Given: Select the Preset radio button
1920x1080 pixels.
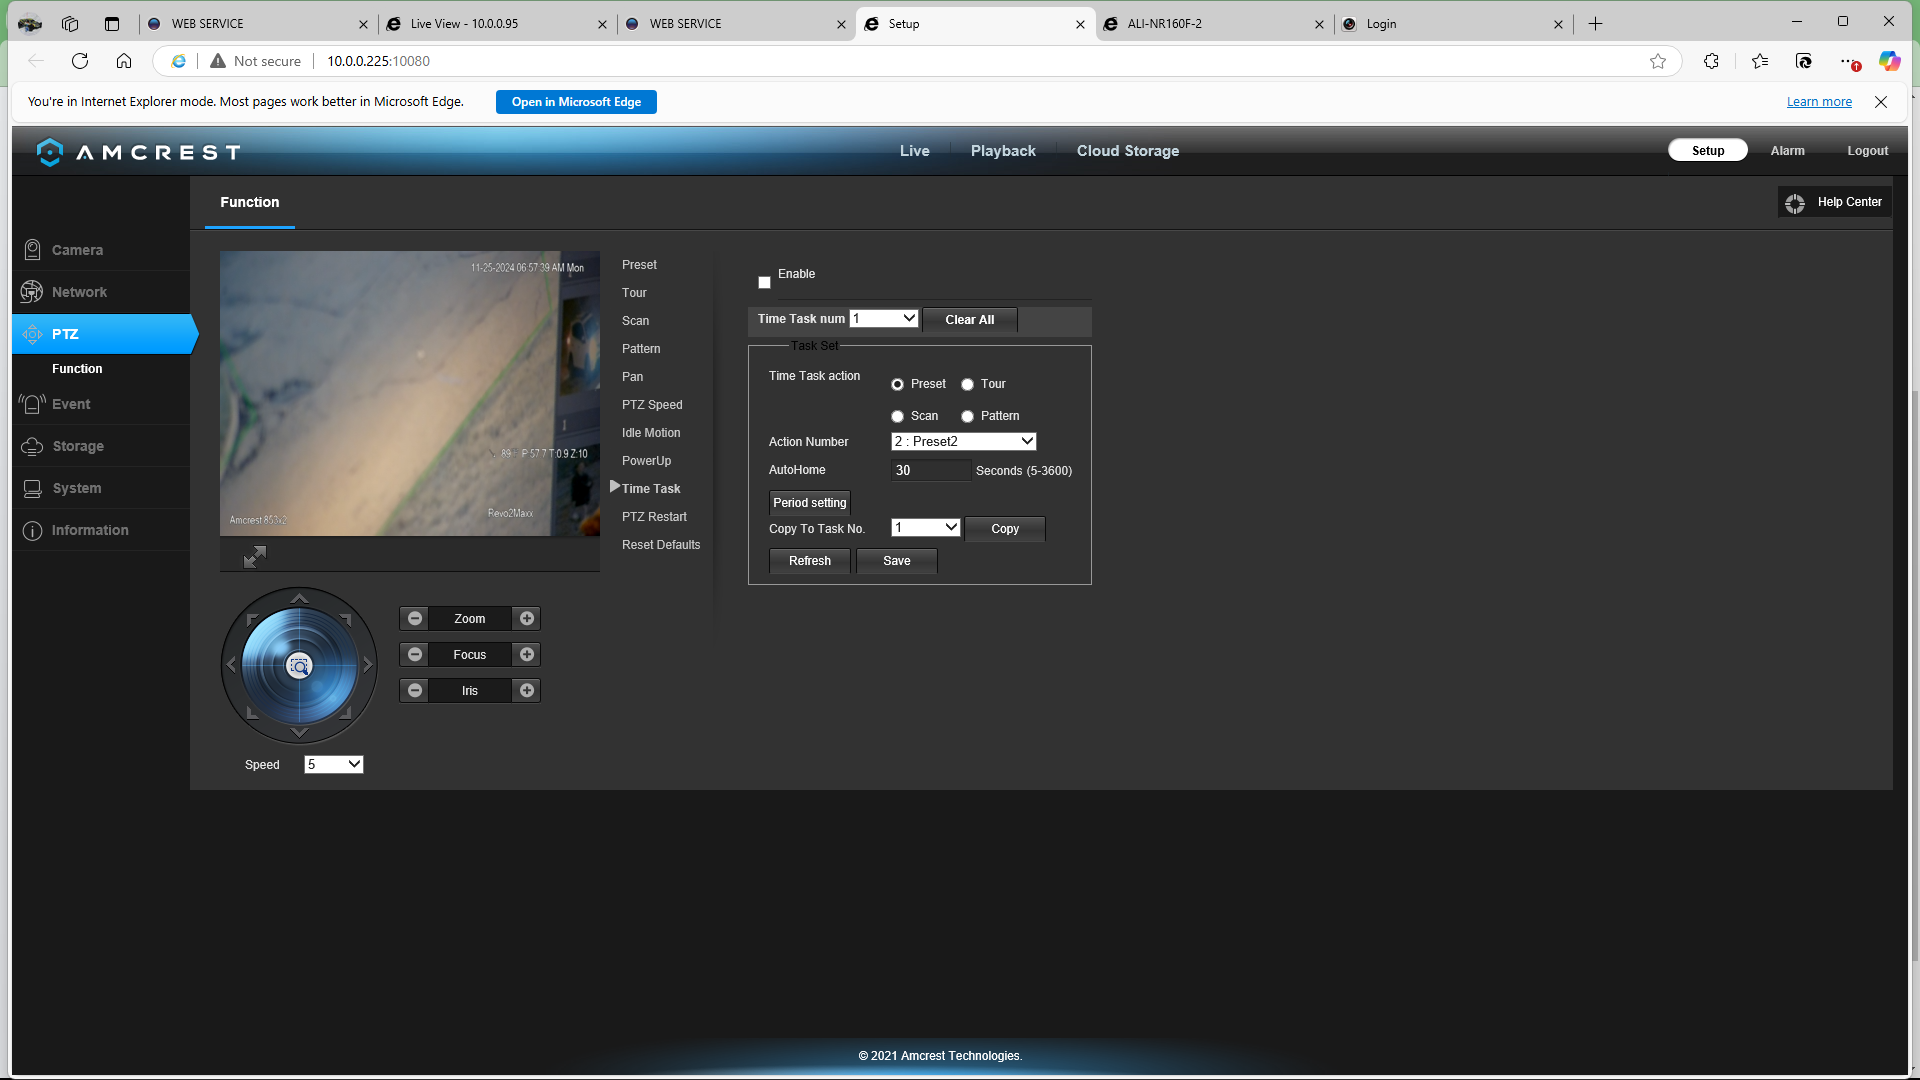Looking at the screenshot, I should pos(897,385).
